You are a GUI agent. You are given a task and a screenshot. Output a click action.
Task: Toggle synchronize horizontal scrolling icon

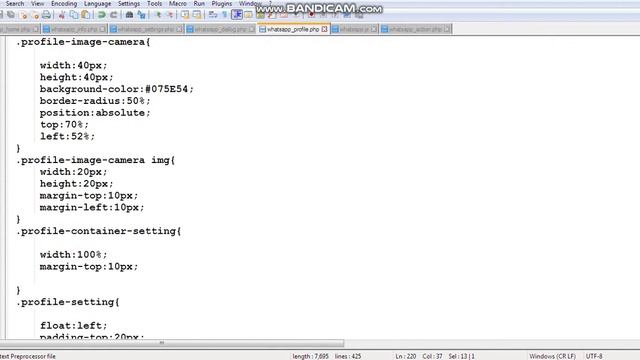[197, 15]
